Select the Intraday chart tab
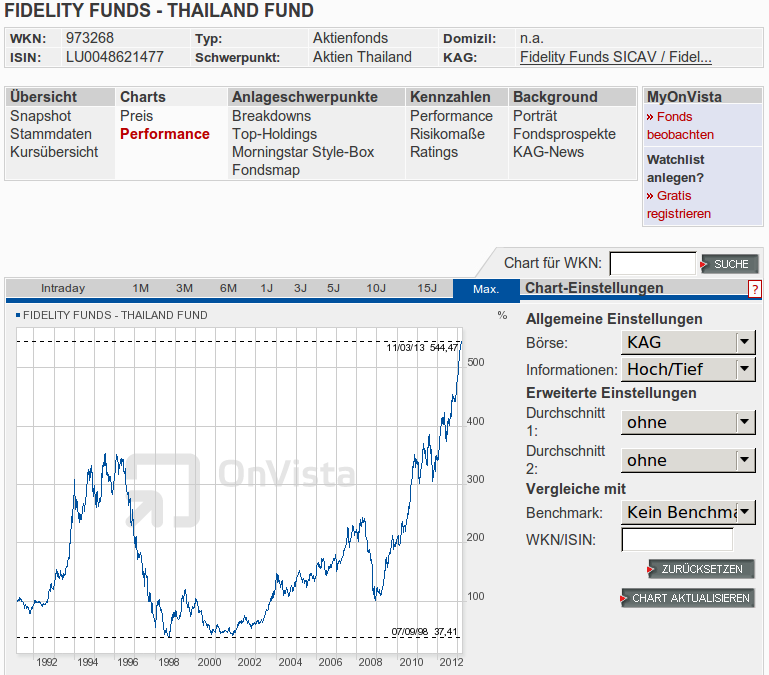The height and width of the screenshot is (675, 769). point(63,288)
